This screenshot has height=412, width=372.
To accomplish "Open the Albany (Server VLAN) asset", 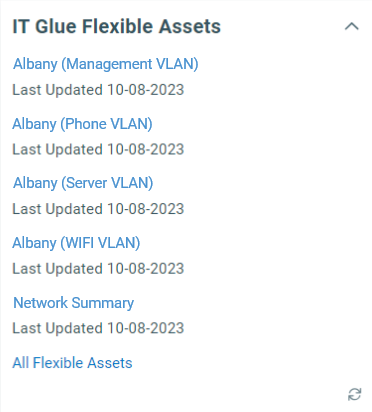I will point(83,183).
